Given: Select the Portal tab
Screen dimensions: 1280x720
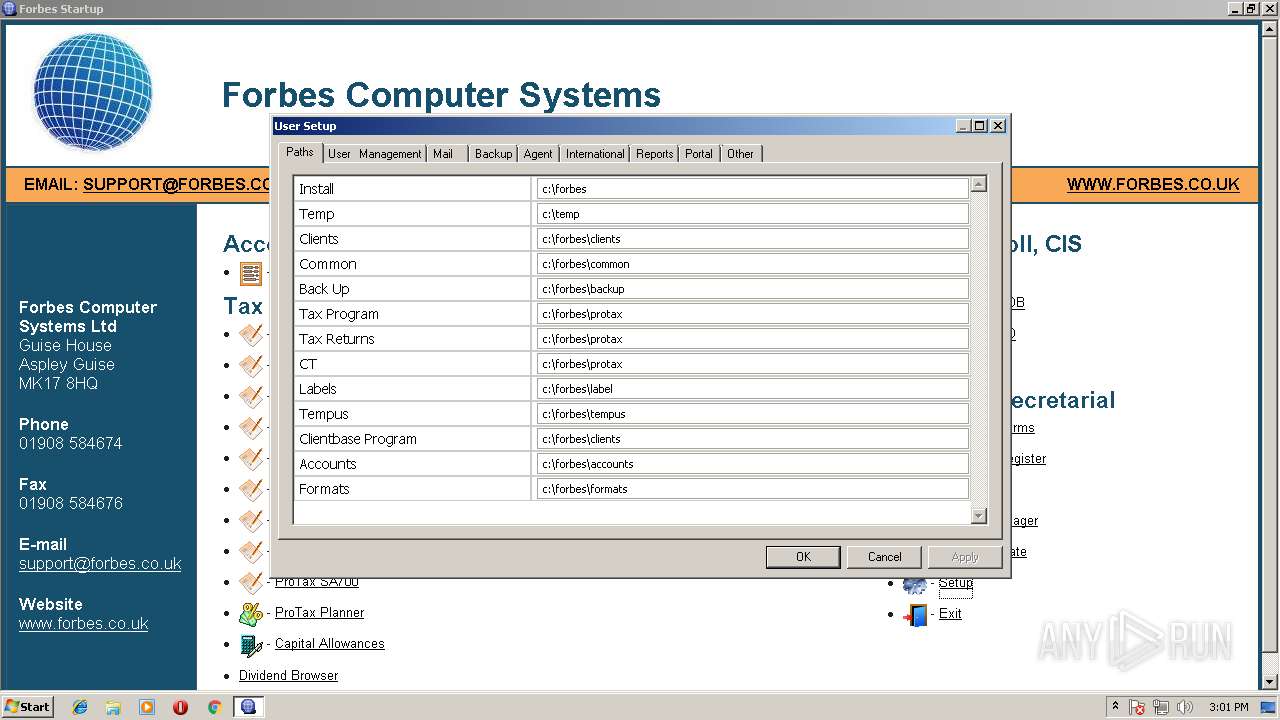Looking at the screenshot, I should (x=699, y=154).
